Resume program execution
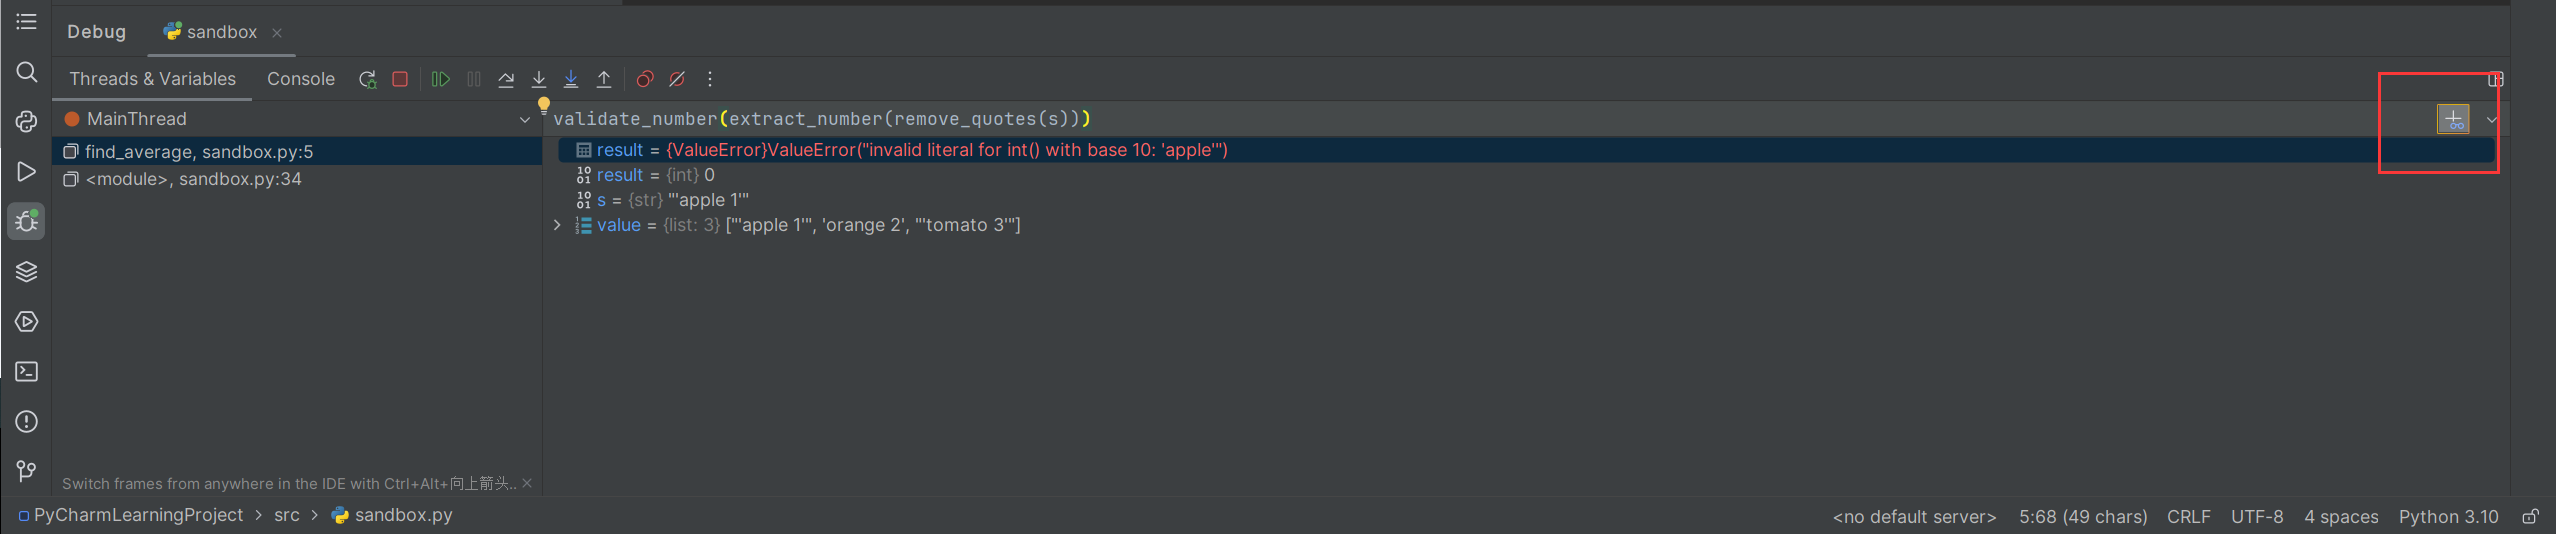The image size is (2556, 534). 440,79
